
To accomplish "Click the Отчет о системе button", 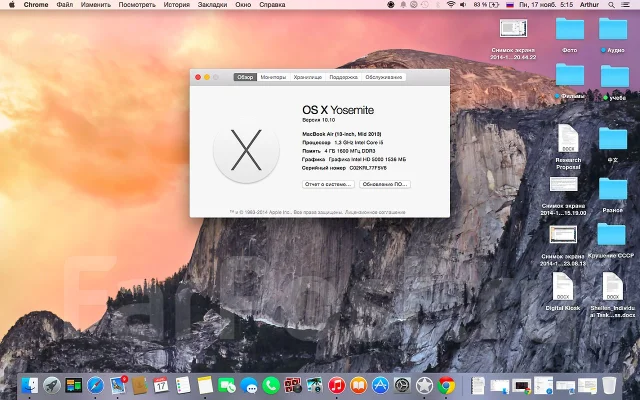I will tap(328, 184).
